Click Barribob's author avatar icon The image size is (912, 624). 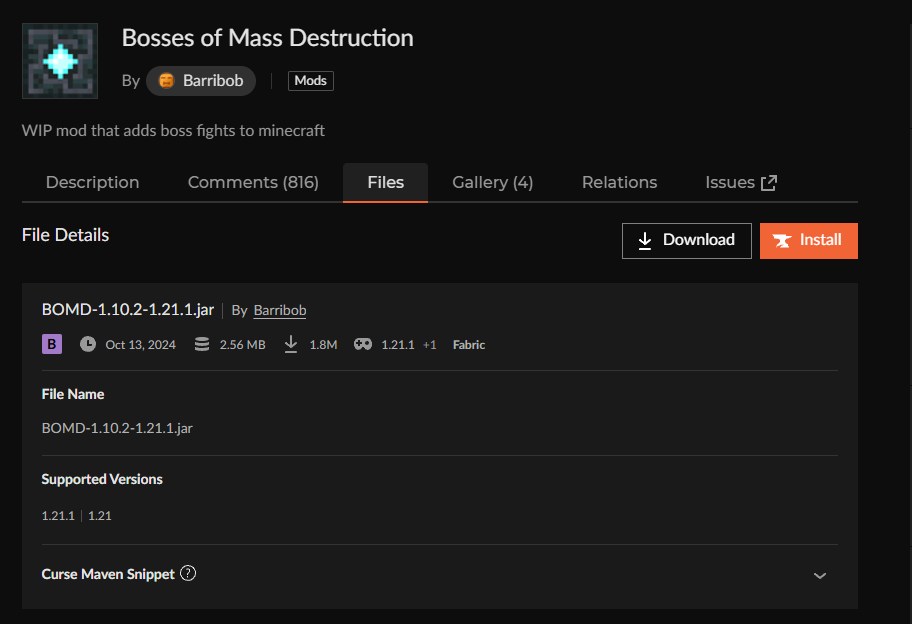(166, 81)
